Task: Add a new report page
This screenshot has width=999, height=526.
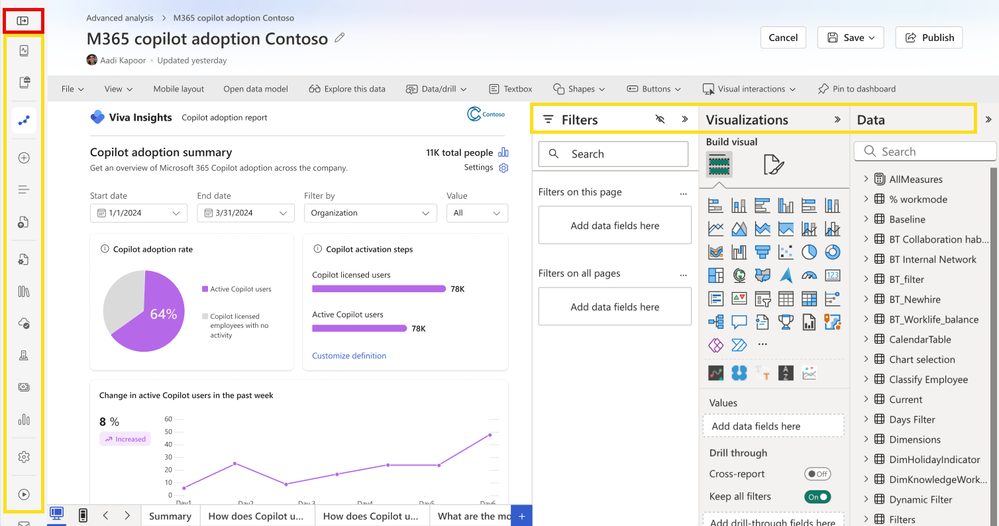Action: pos(521,516)
